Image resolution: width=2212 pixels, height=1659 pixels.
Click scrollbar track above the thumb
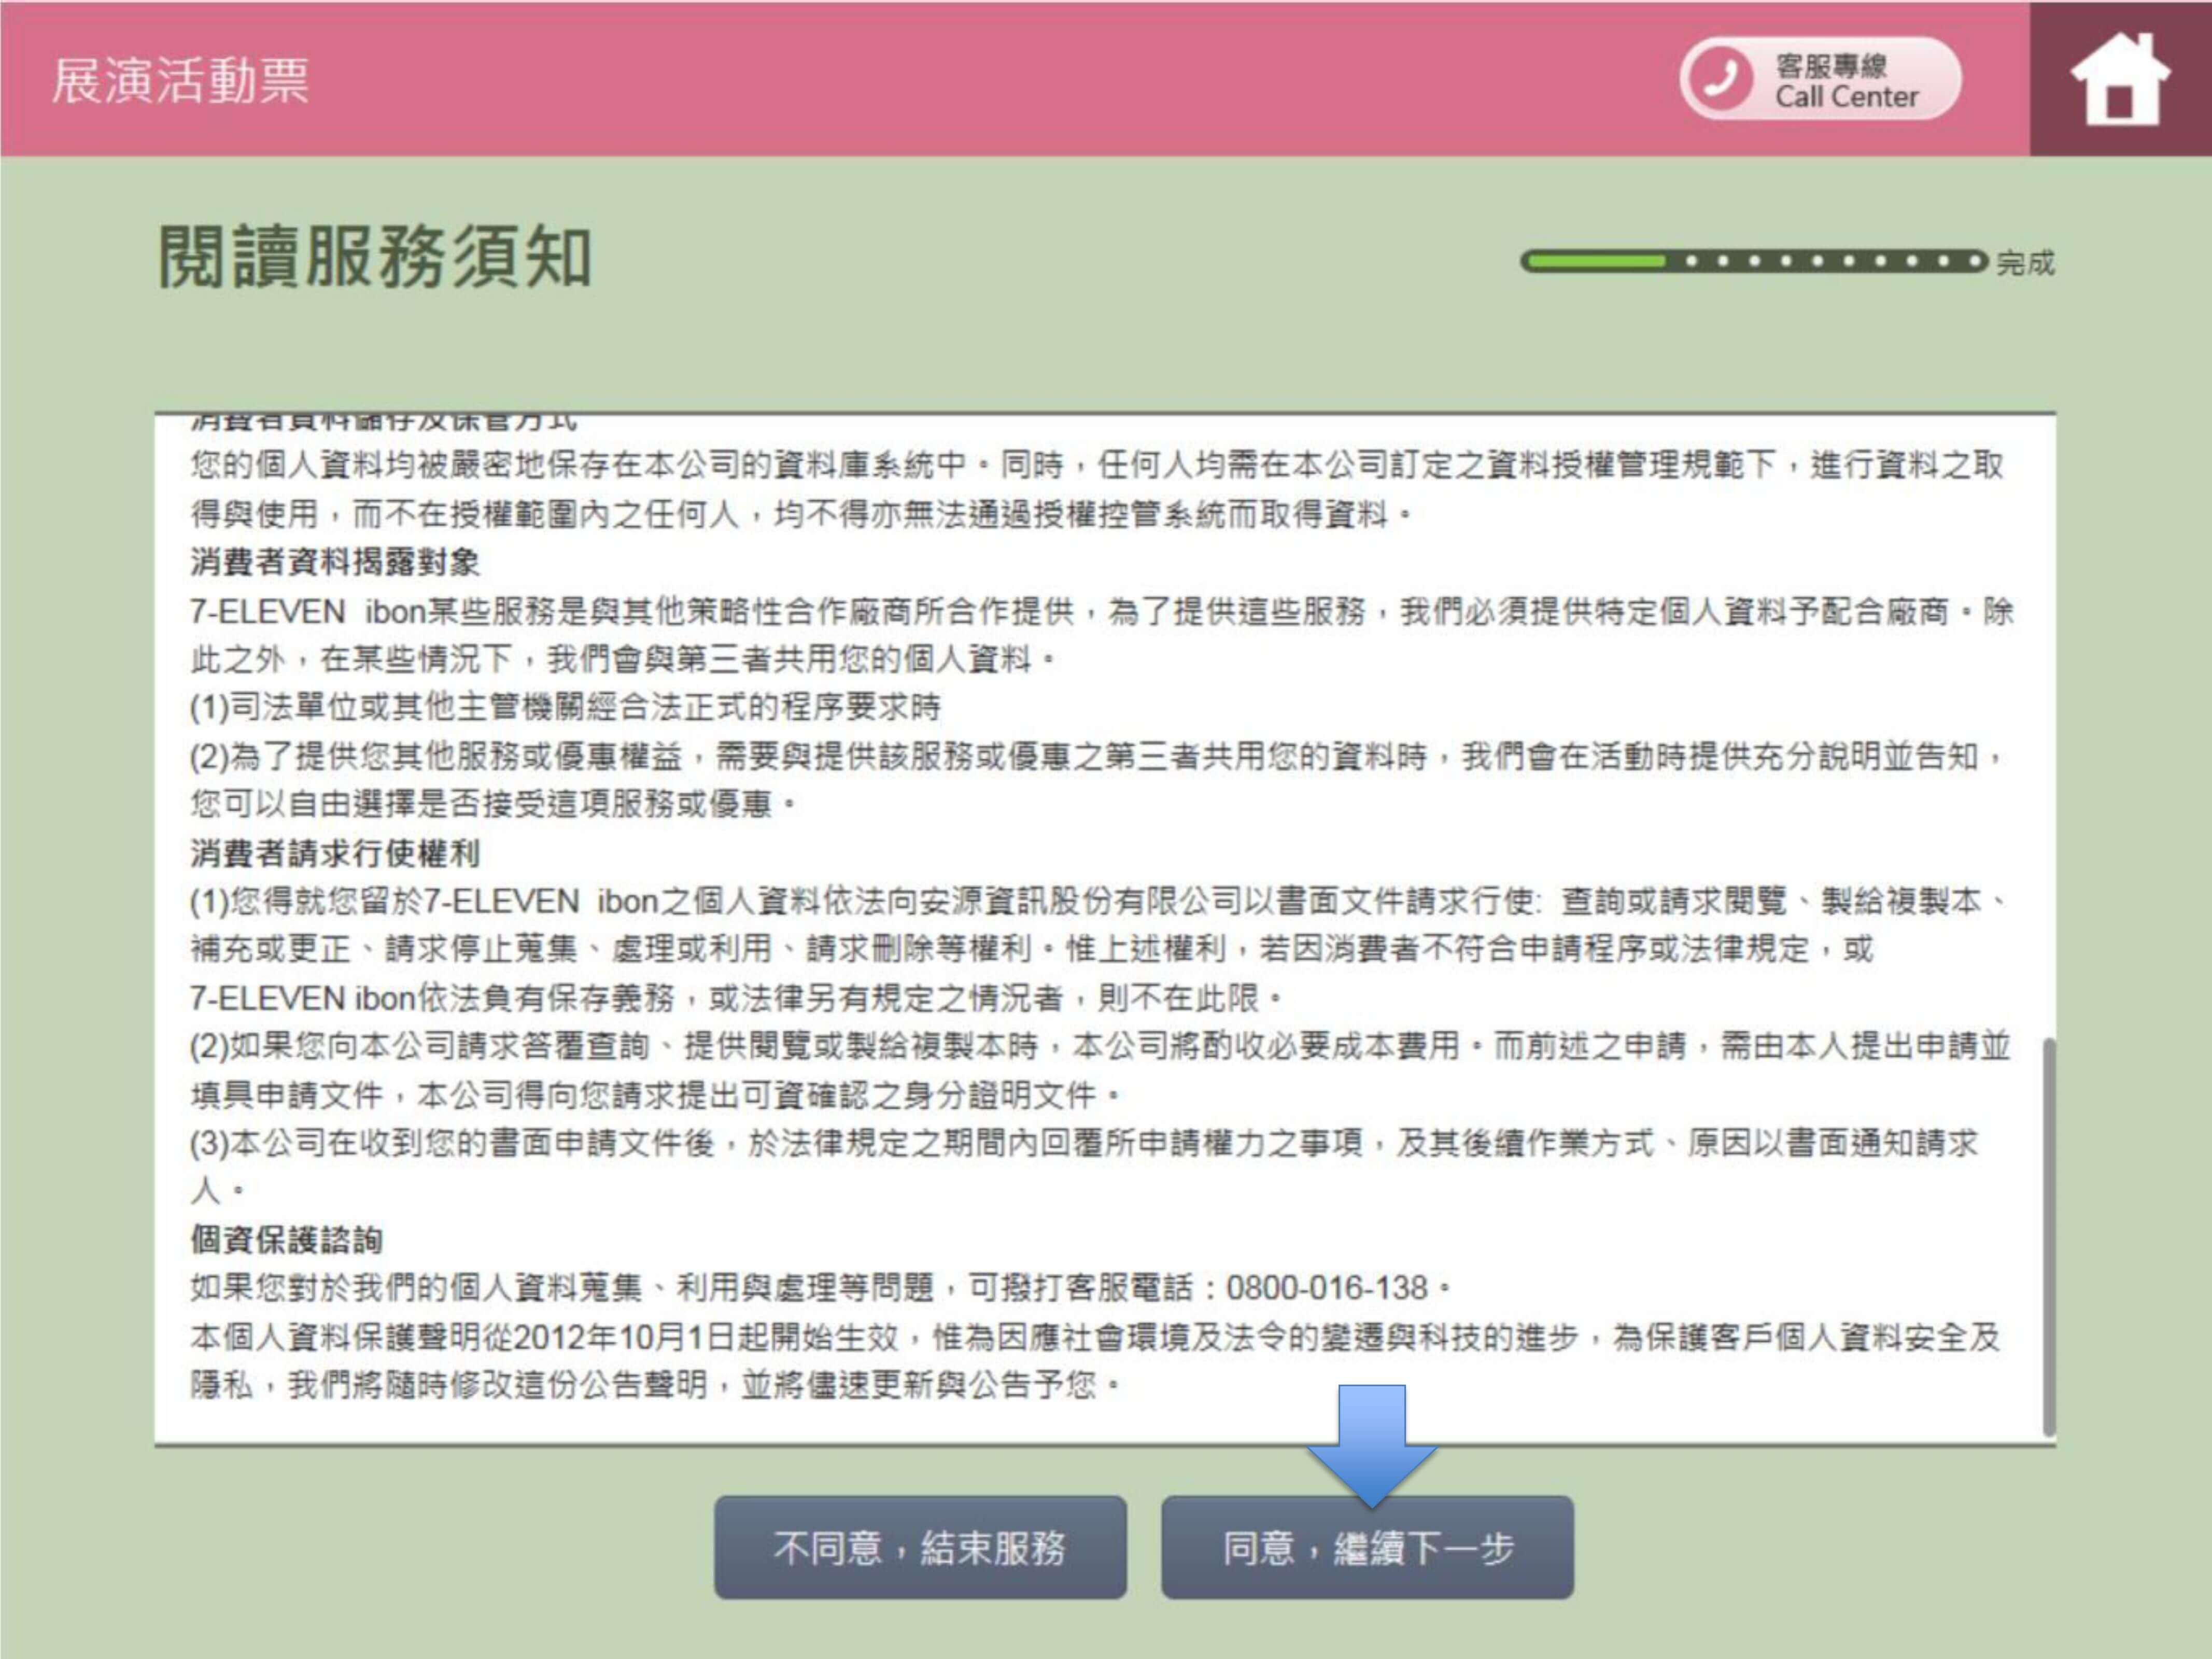tap(2048, 720)
